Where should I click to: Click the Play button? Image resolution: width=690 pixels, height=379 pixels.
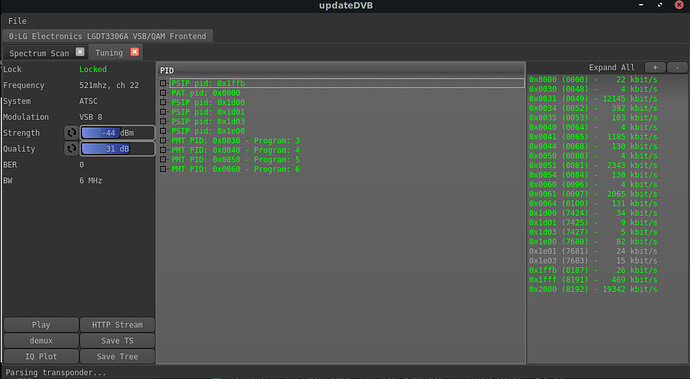point(41,325)
